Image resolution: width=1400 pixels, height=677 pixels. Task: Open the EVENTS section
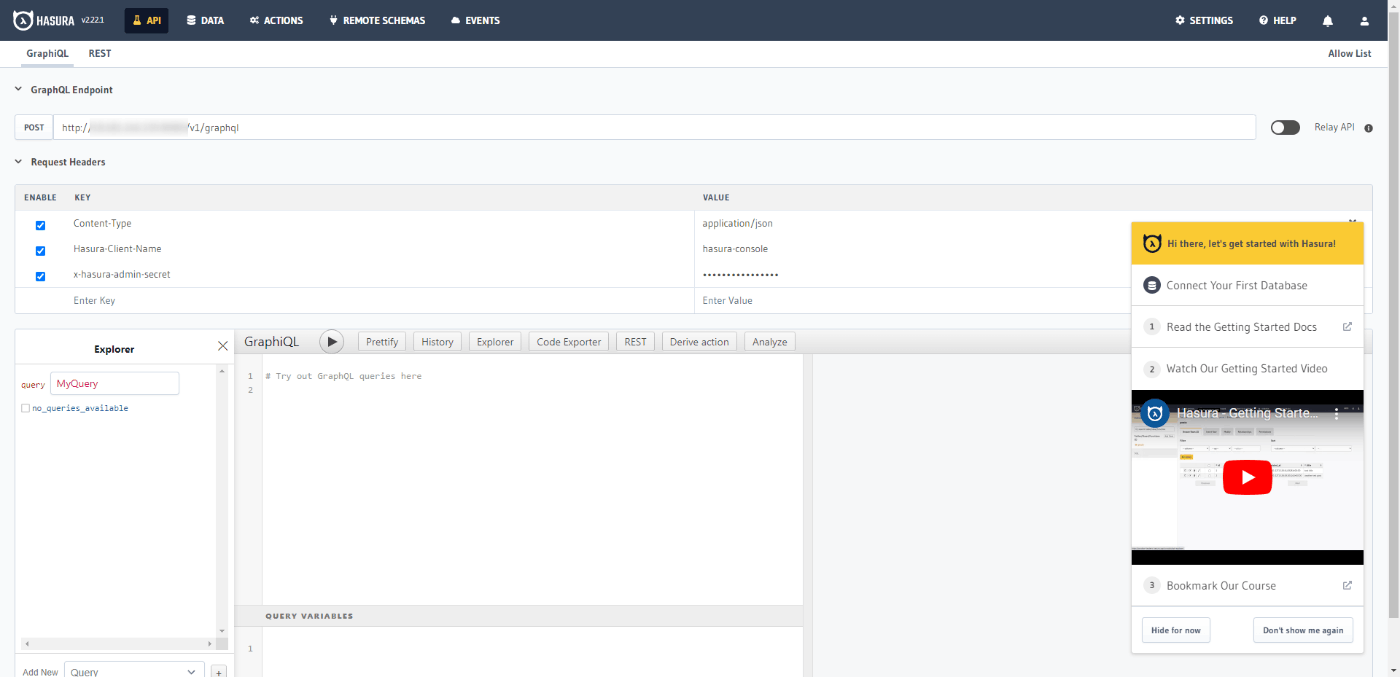pos(475,20)
